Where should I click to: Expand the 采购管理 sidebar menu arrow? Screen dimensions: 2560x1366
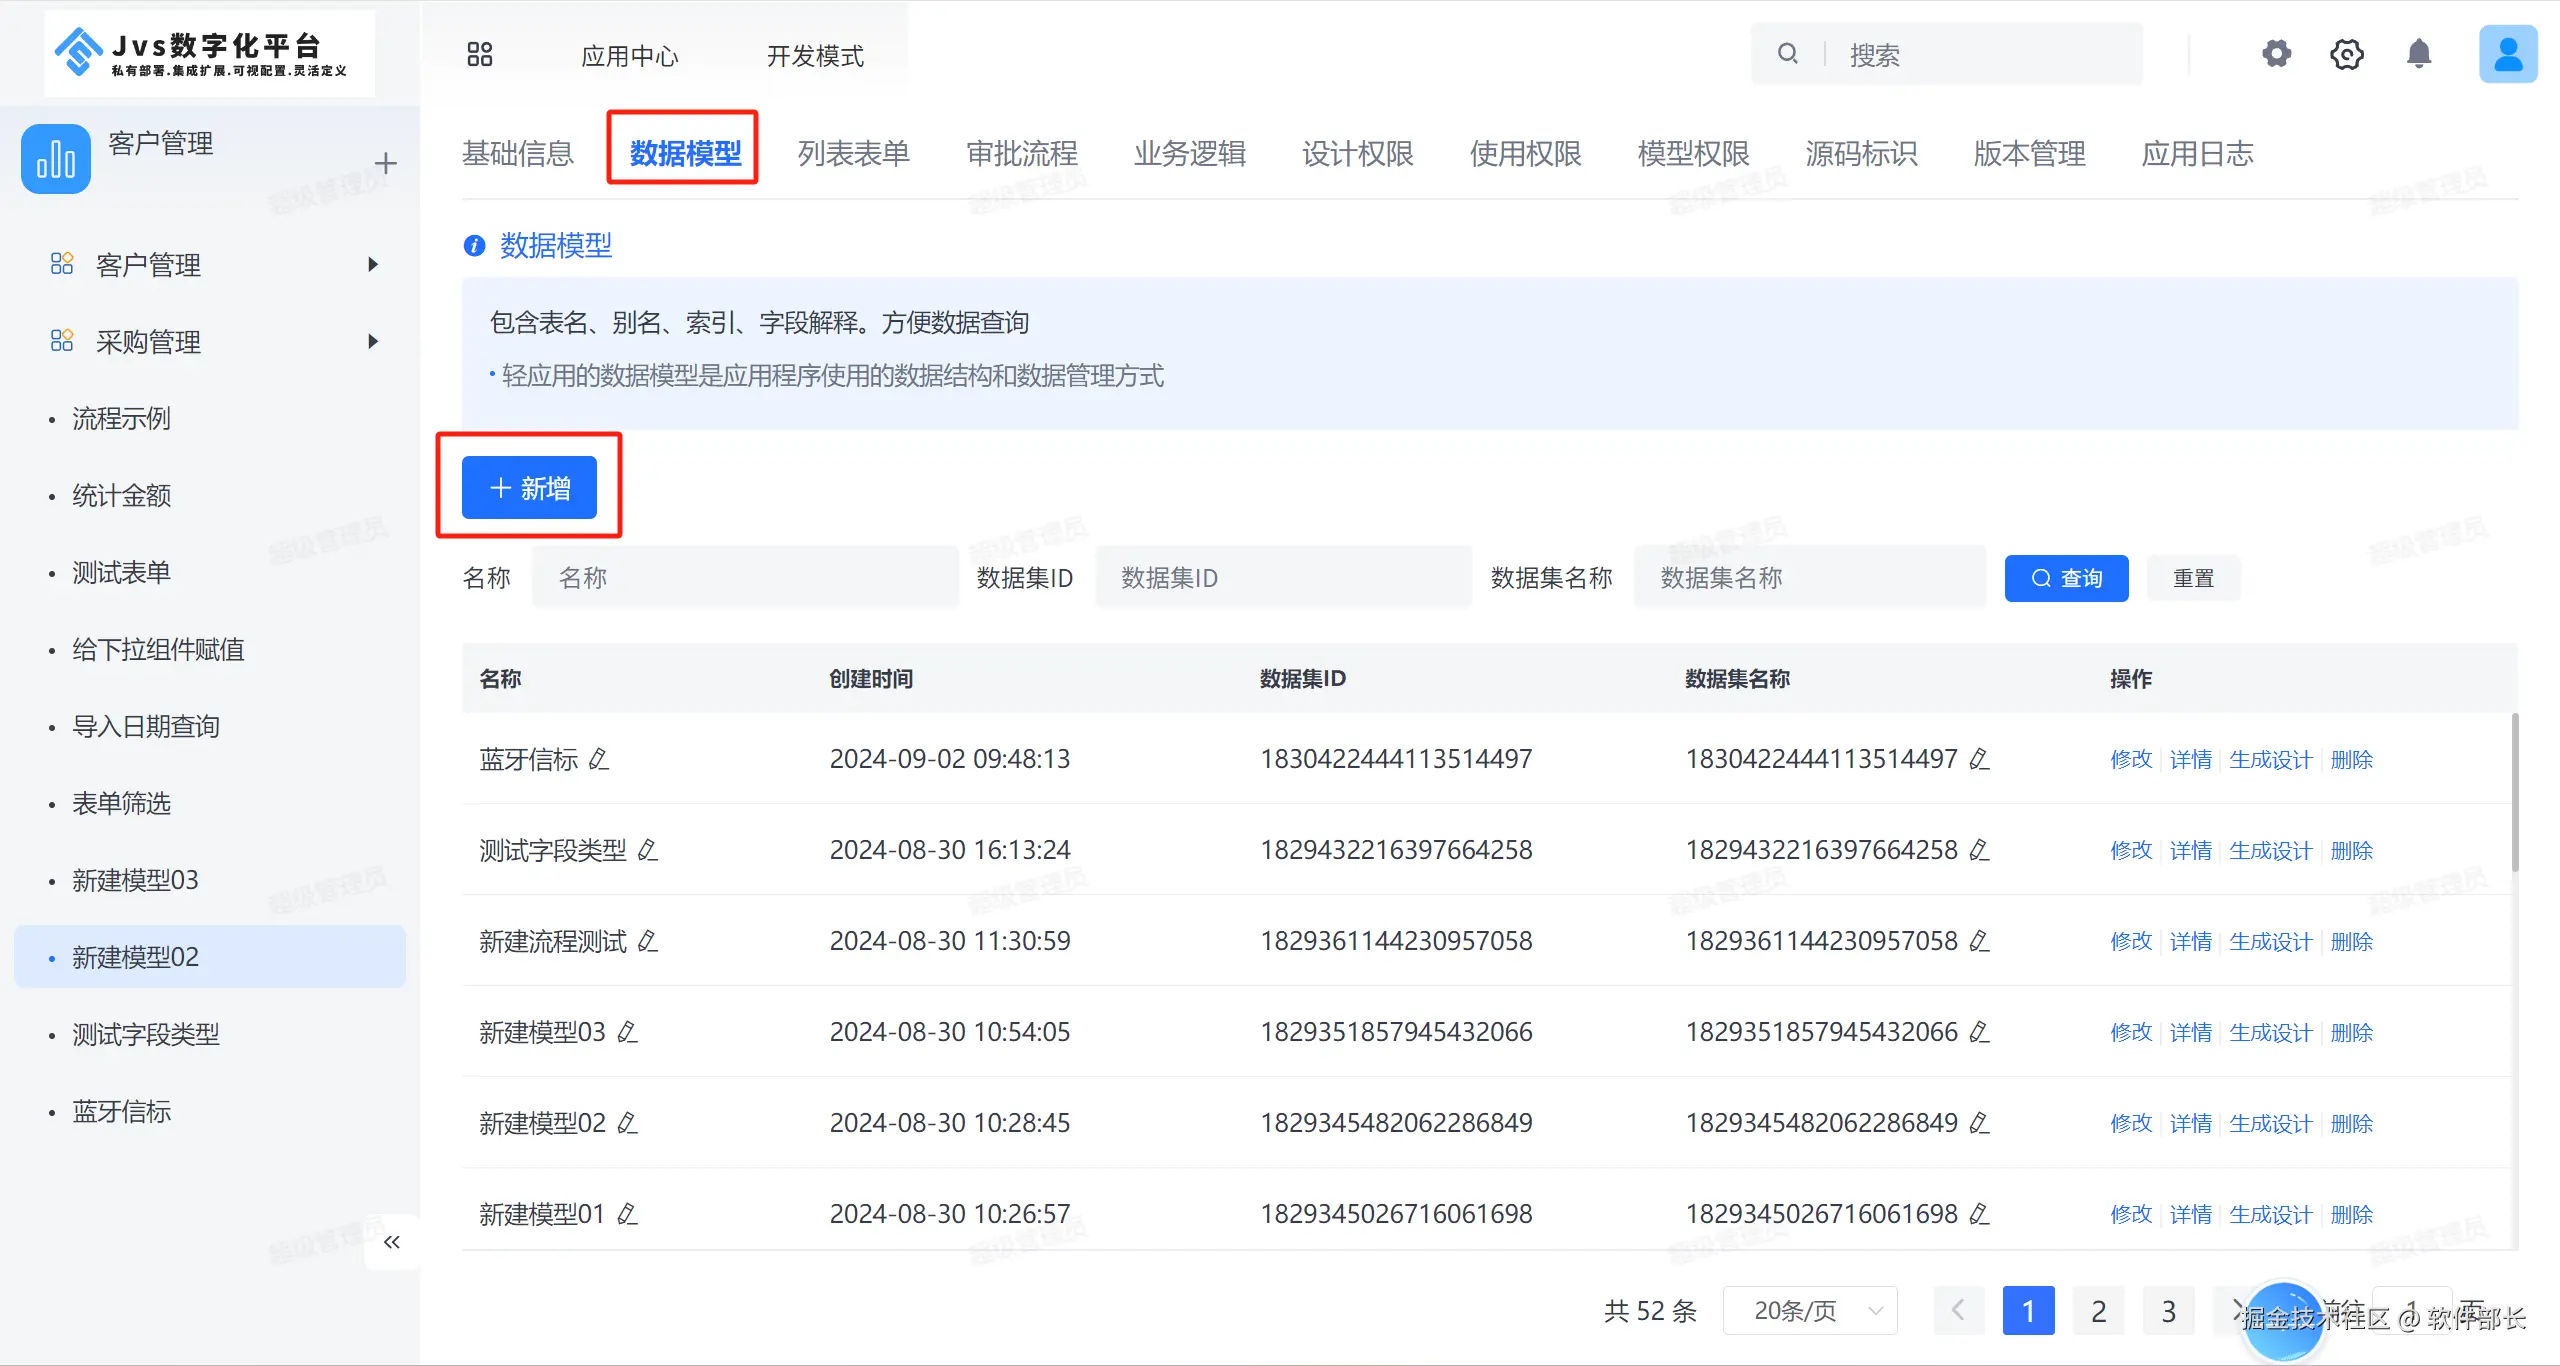[373, 342]
